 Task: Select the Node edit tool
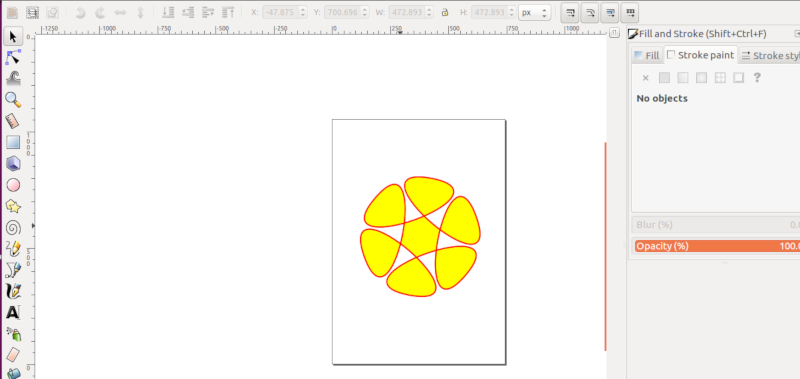[x=13, y=58]
